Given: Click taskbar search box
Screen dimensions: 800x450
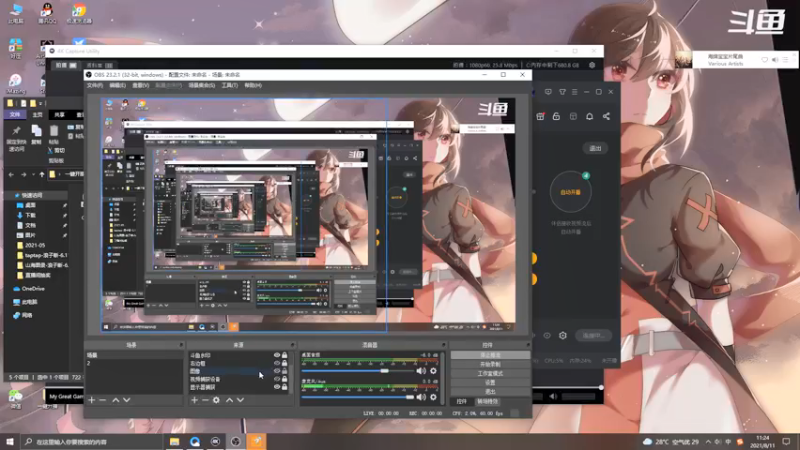Looking at the screenshot, I should (x=92, y=441).
